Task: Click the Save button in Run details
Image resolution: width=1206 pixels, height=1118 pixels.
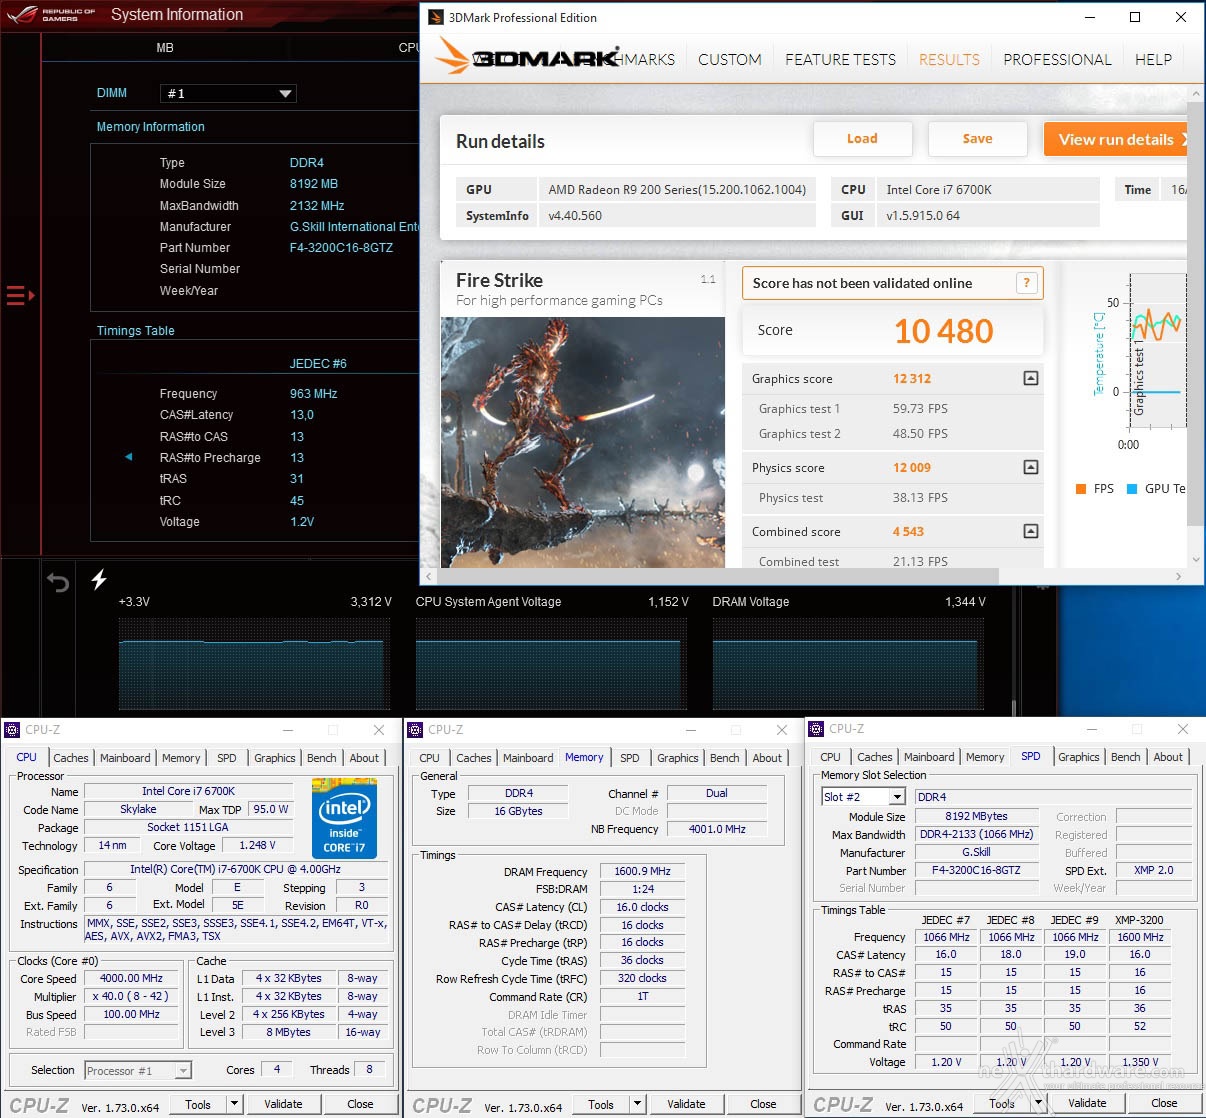Action: click(x=978, y=139)
